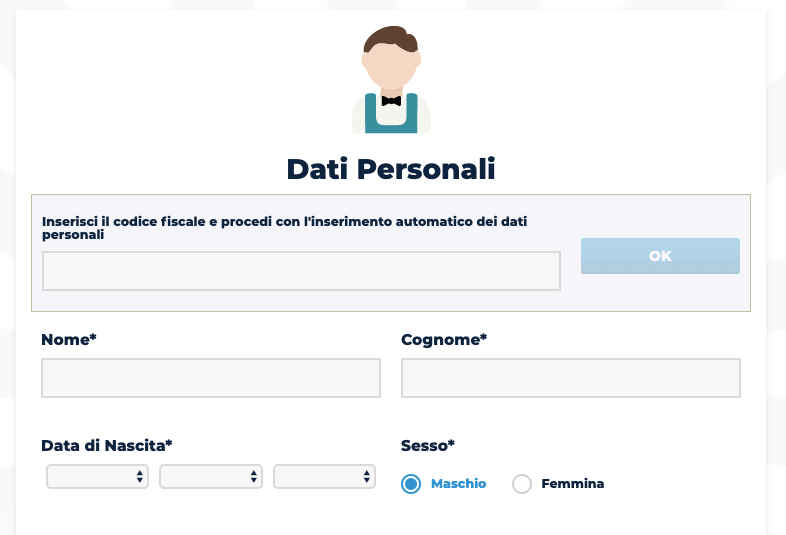Click the Nome* field label

coord(69,339)
